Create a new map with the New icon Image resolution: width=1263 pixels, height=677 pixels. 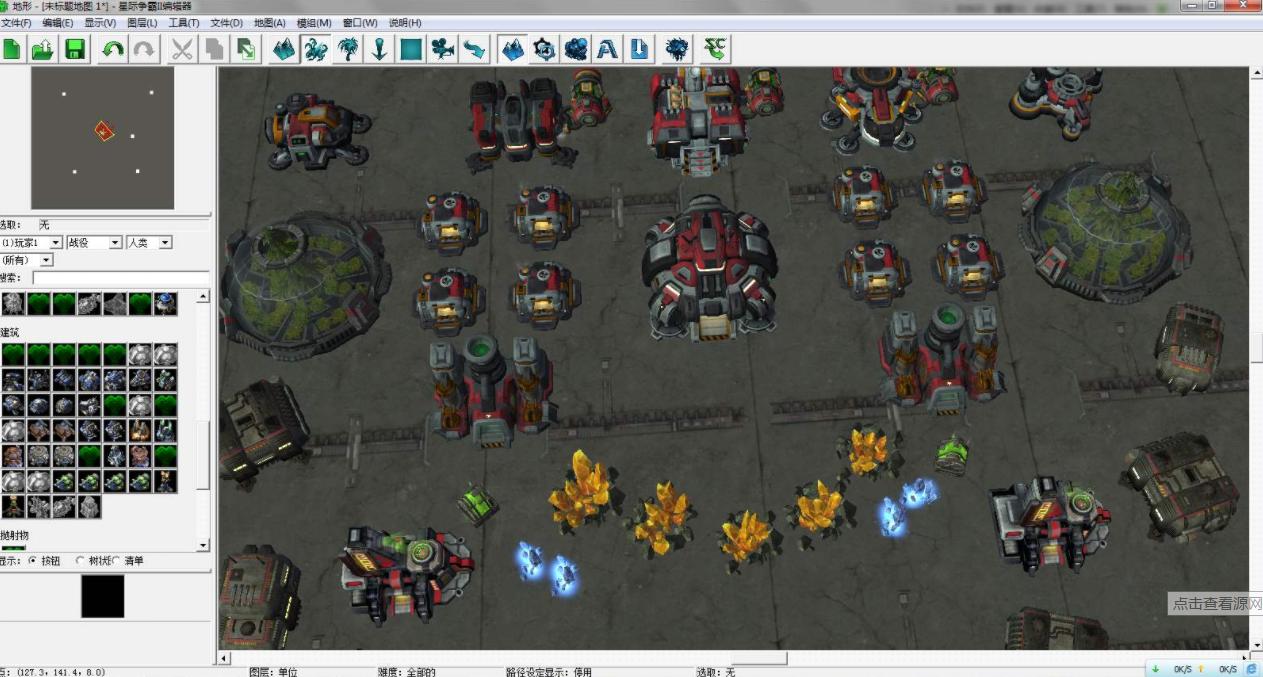click(12, 48)
